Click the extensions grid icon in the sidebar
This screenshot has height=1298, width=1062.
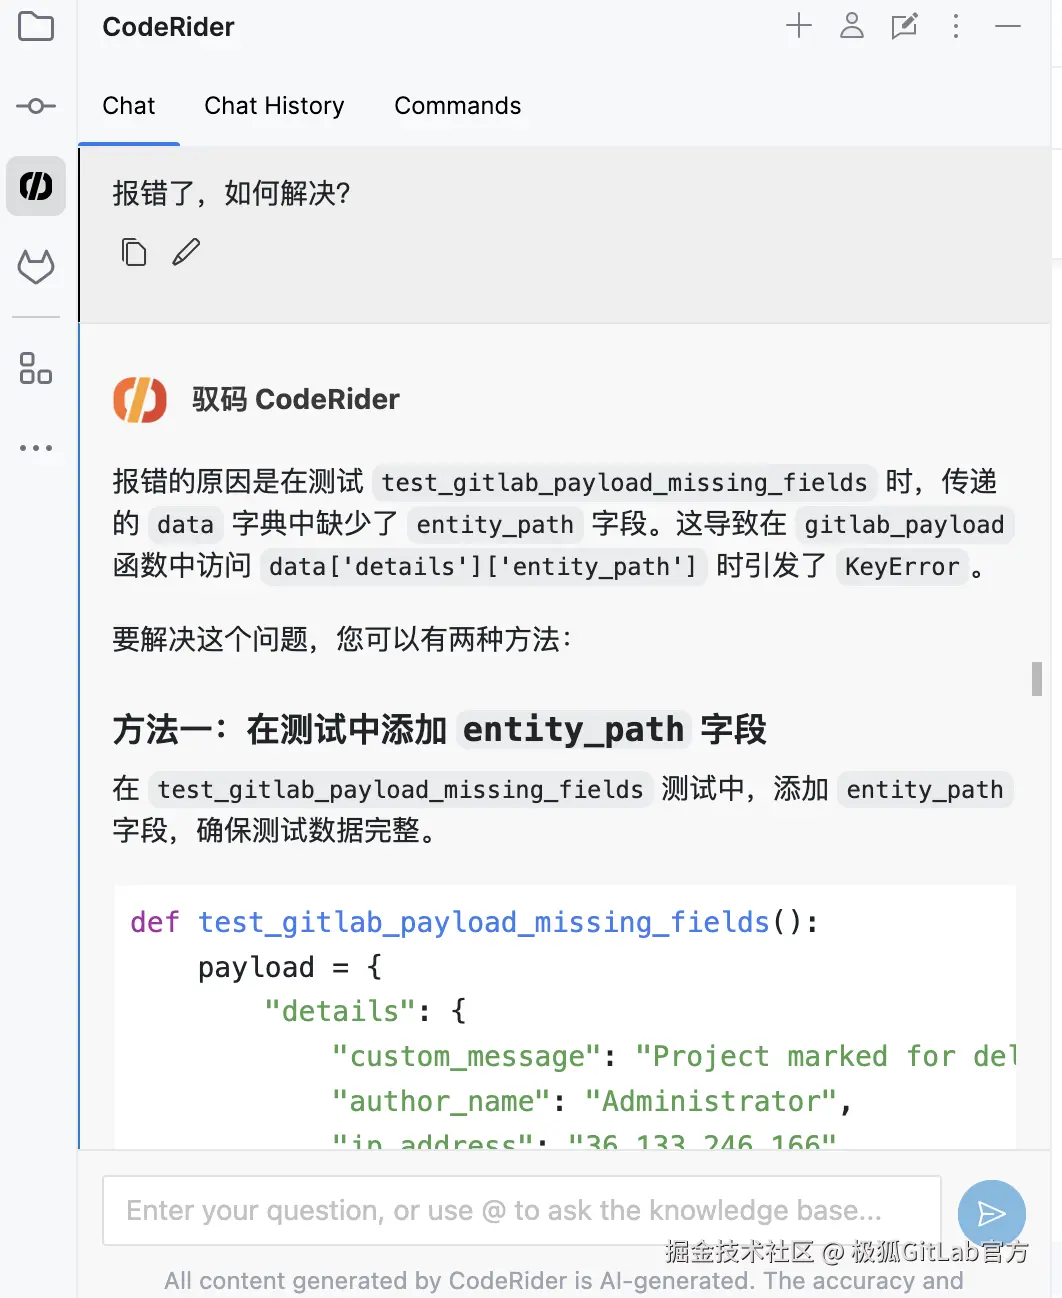pos(36,370)
